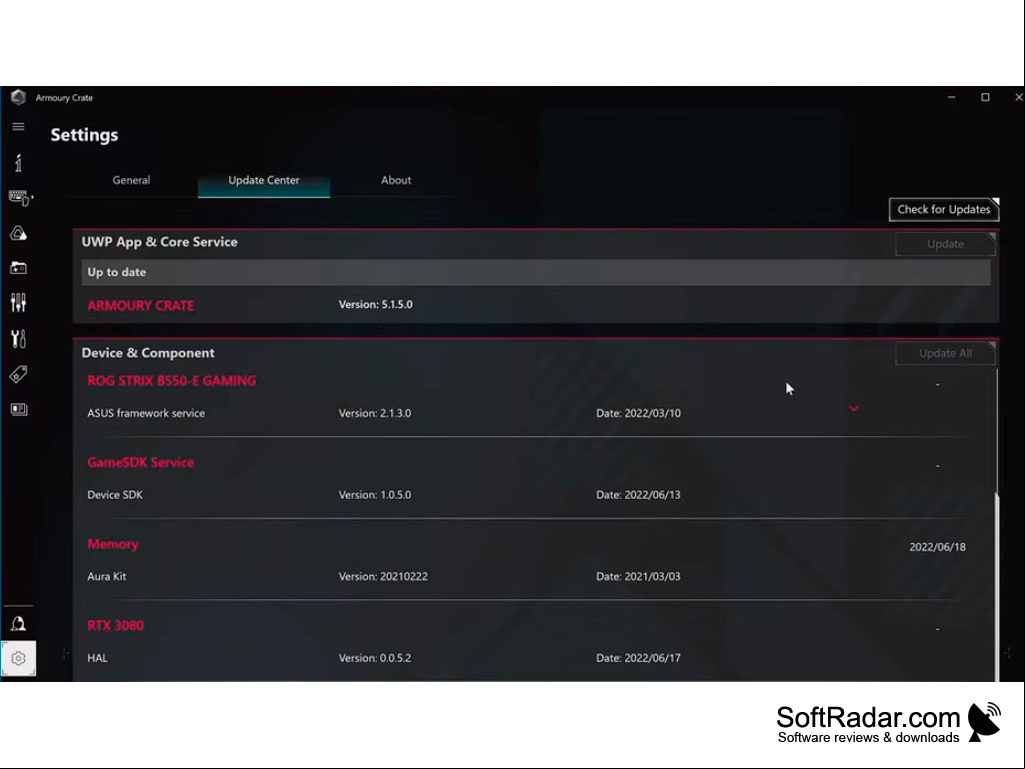This screenshot has height=769, width=1025.
Task: Click the ROG STRIX B550-E GAMING heading
Action: click(x=171, y=381)
